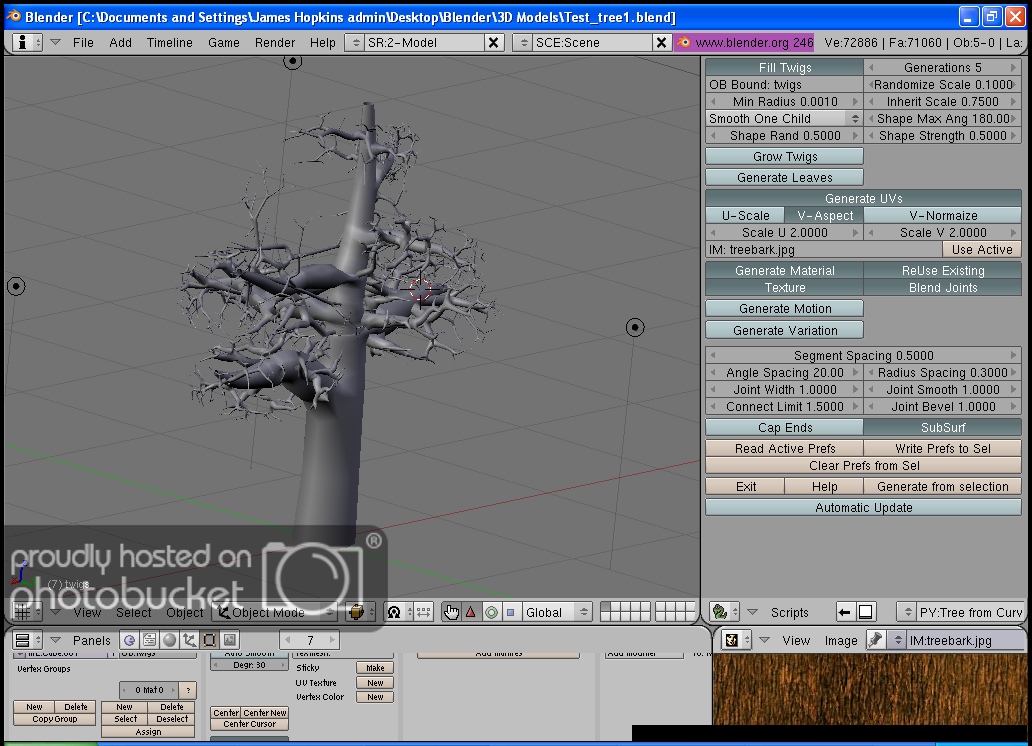Switch to the Script context icon

click(149, 640)
